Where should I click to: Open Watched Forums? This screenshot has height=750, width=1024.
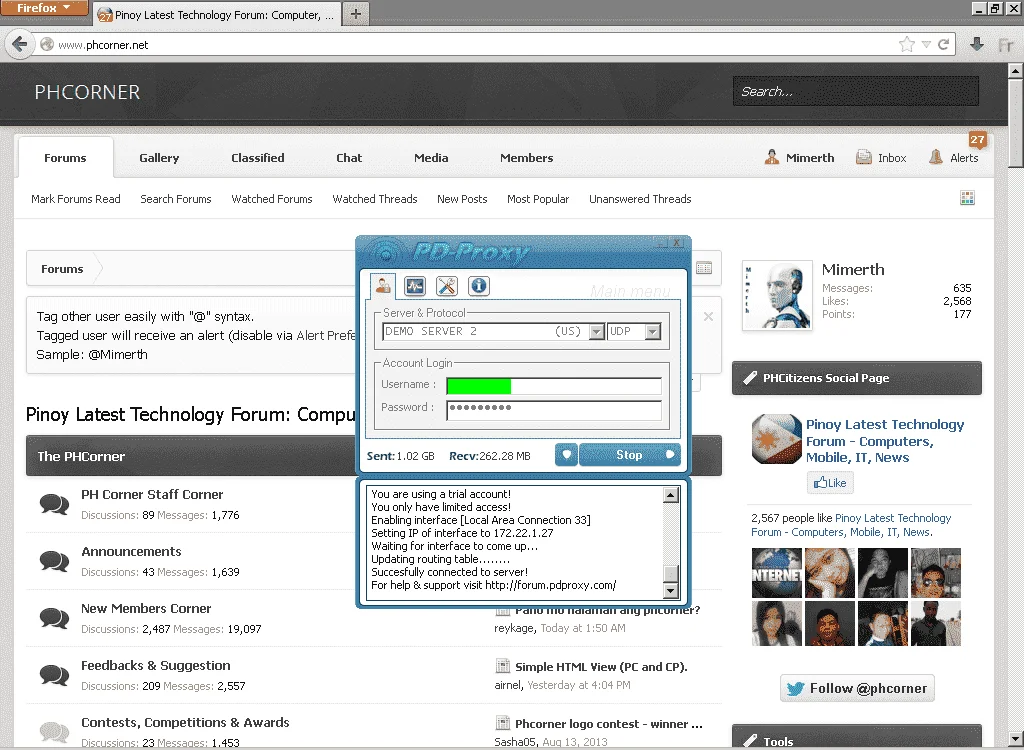[272, 199]
